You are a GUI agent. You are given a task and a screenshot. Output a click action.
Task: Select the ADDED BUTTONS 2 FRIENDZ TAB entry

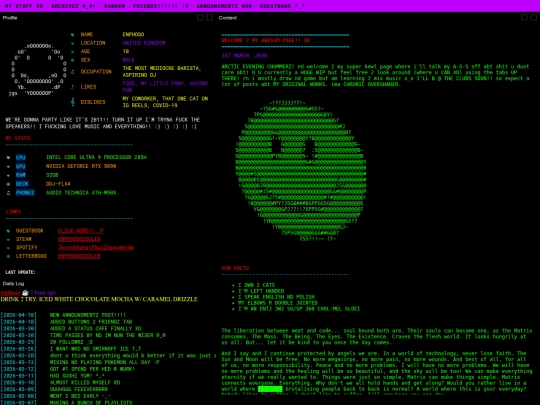(91, 322)
